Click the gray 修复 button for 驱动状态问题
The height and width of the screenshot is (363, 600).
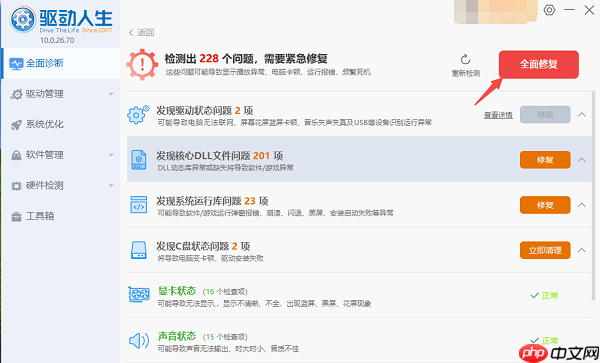pyautogui.click(x=545, y=115)
